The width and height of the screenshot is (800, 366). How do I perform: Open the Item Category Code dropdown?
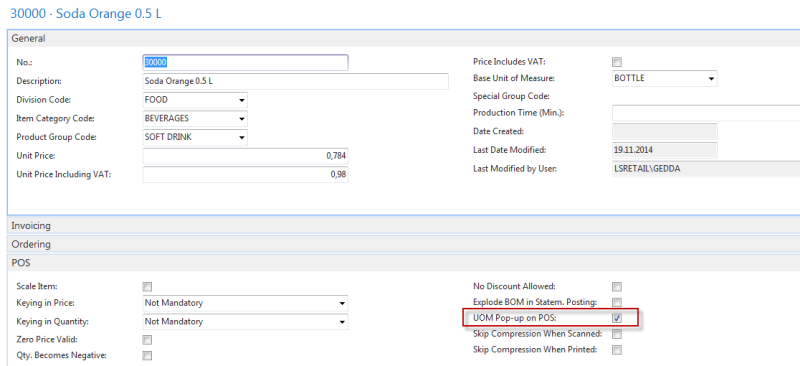pyautogui.click(x=241, y=119)
